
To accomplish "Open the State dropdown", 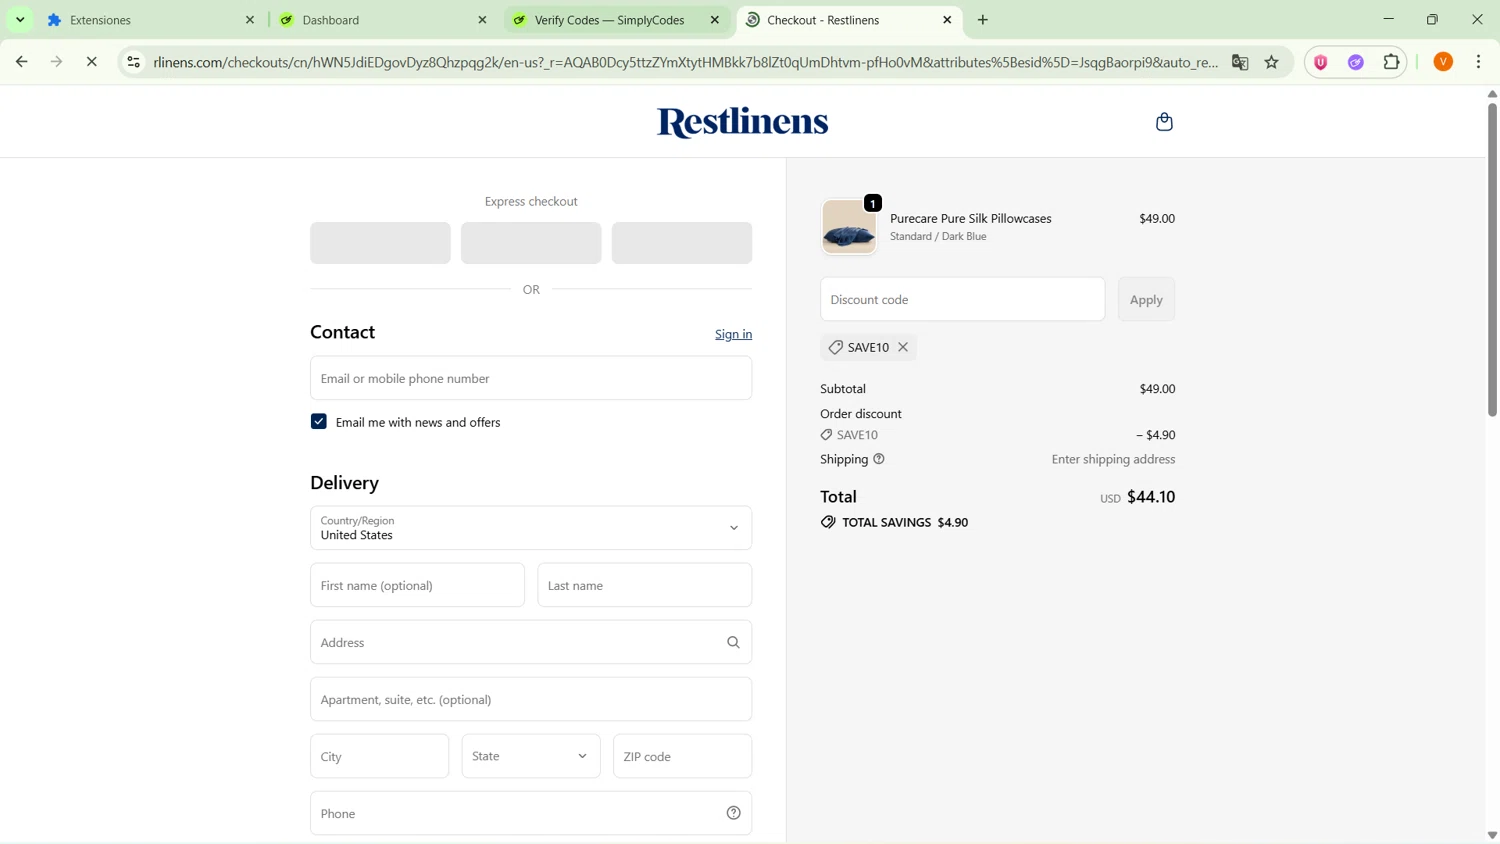I will point(531,757).
